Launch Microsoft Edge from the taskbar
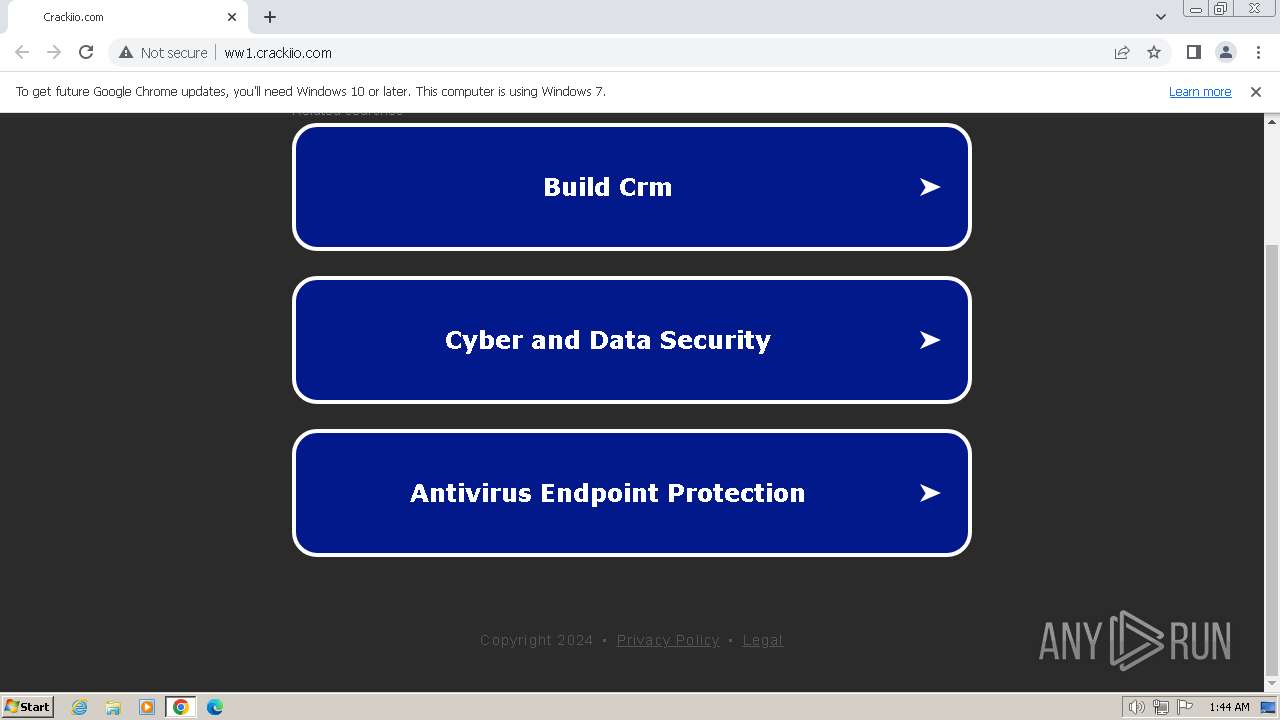 point(215,707)
